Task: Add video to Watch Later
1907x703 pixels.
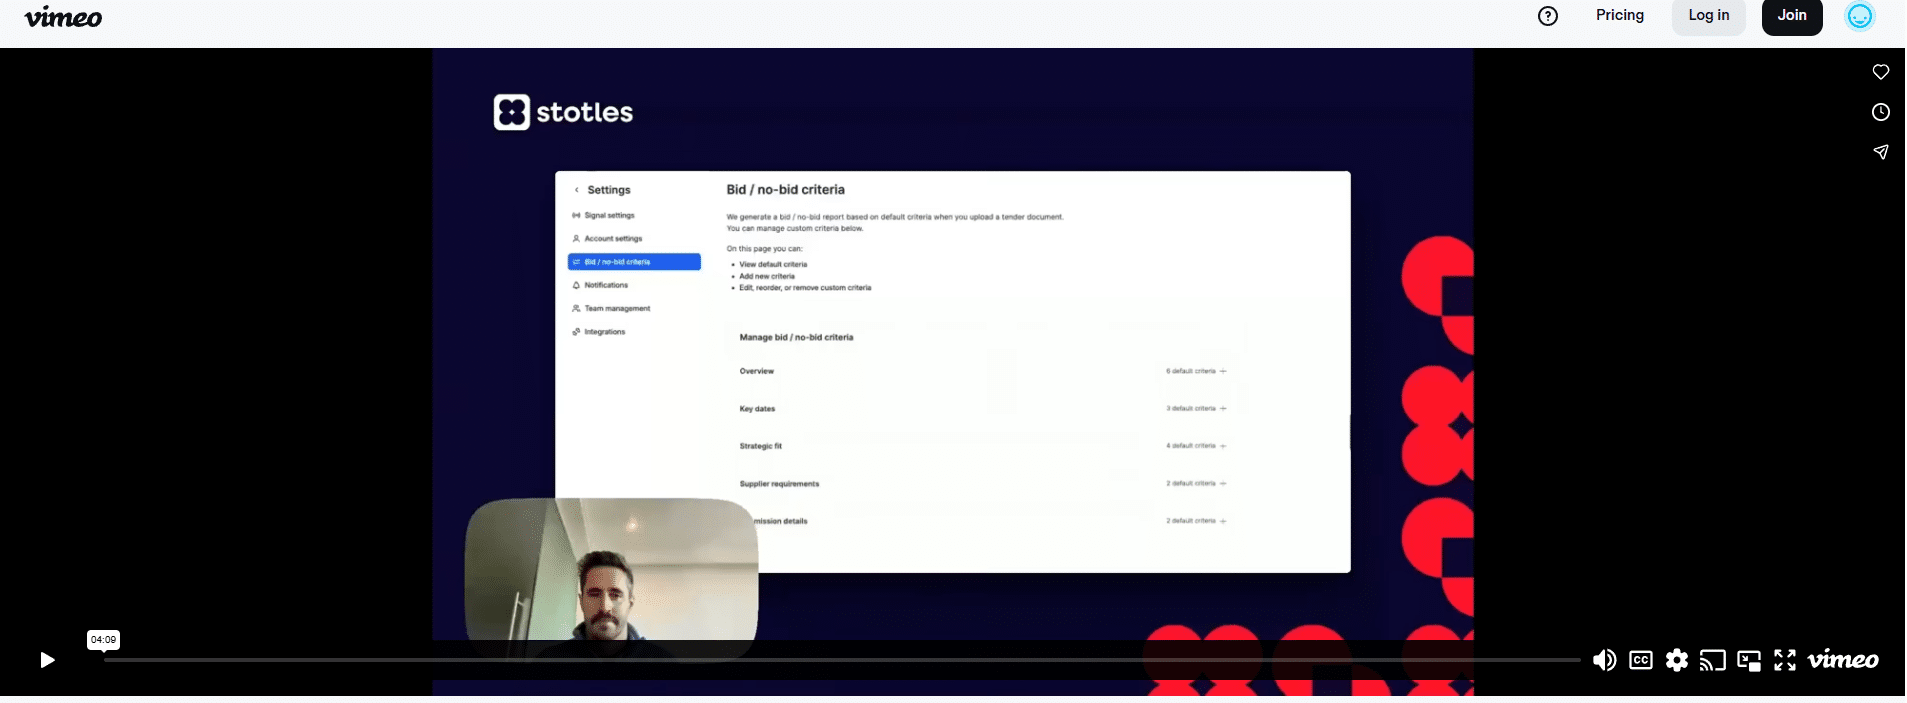Action: (x=1881, y=112)
